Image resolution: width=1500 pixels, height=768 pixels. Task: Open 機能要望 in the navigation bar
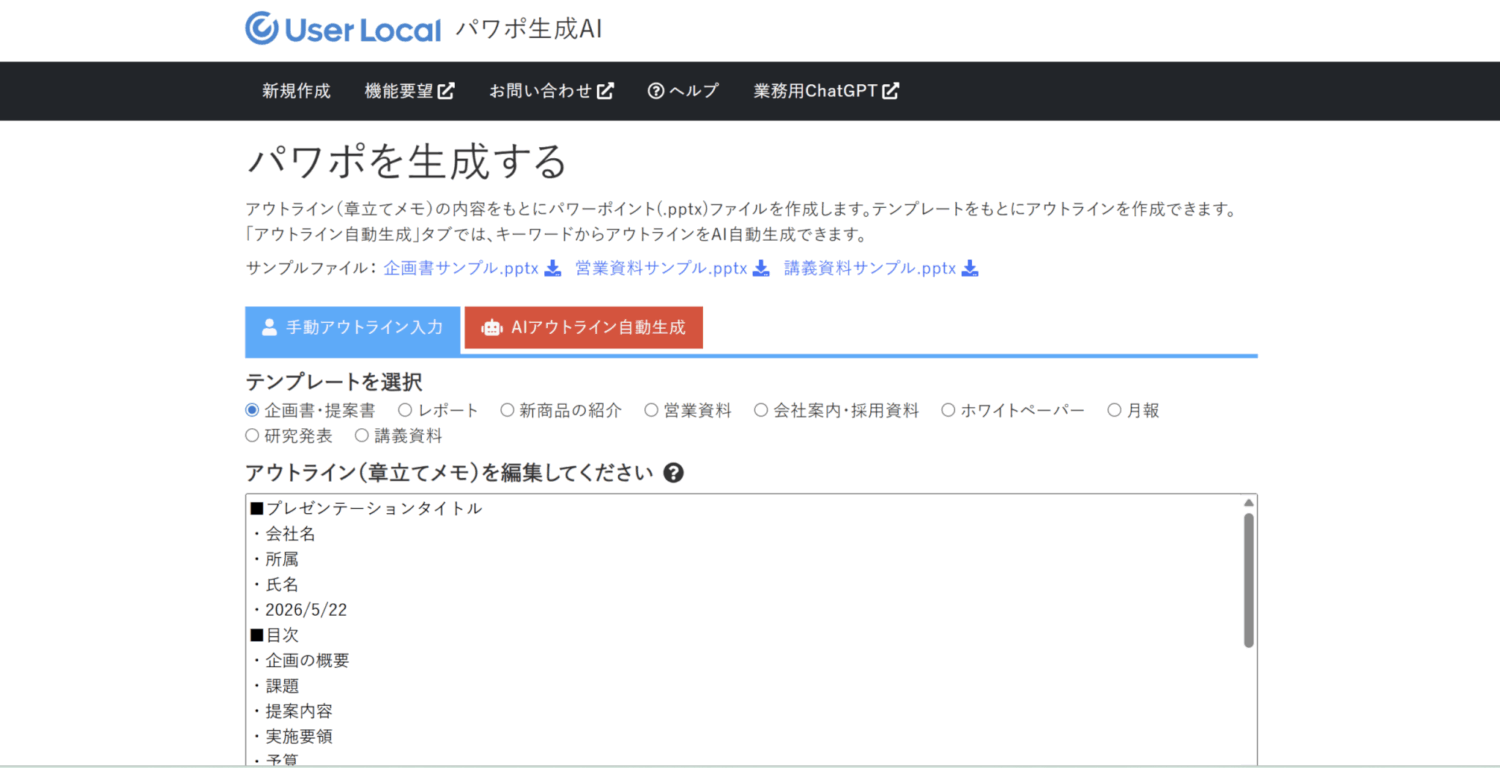click(x=410, y=91)
